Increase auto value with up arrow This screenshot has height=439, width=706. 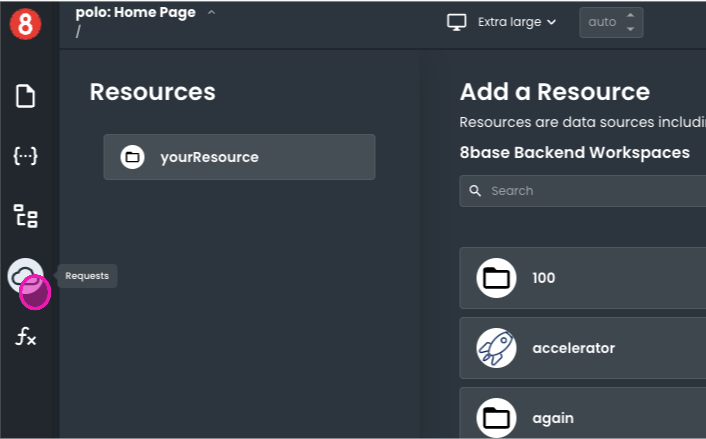tap(630, 16)
